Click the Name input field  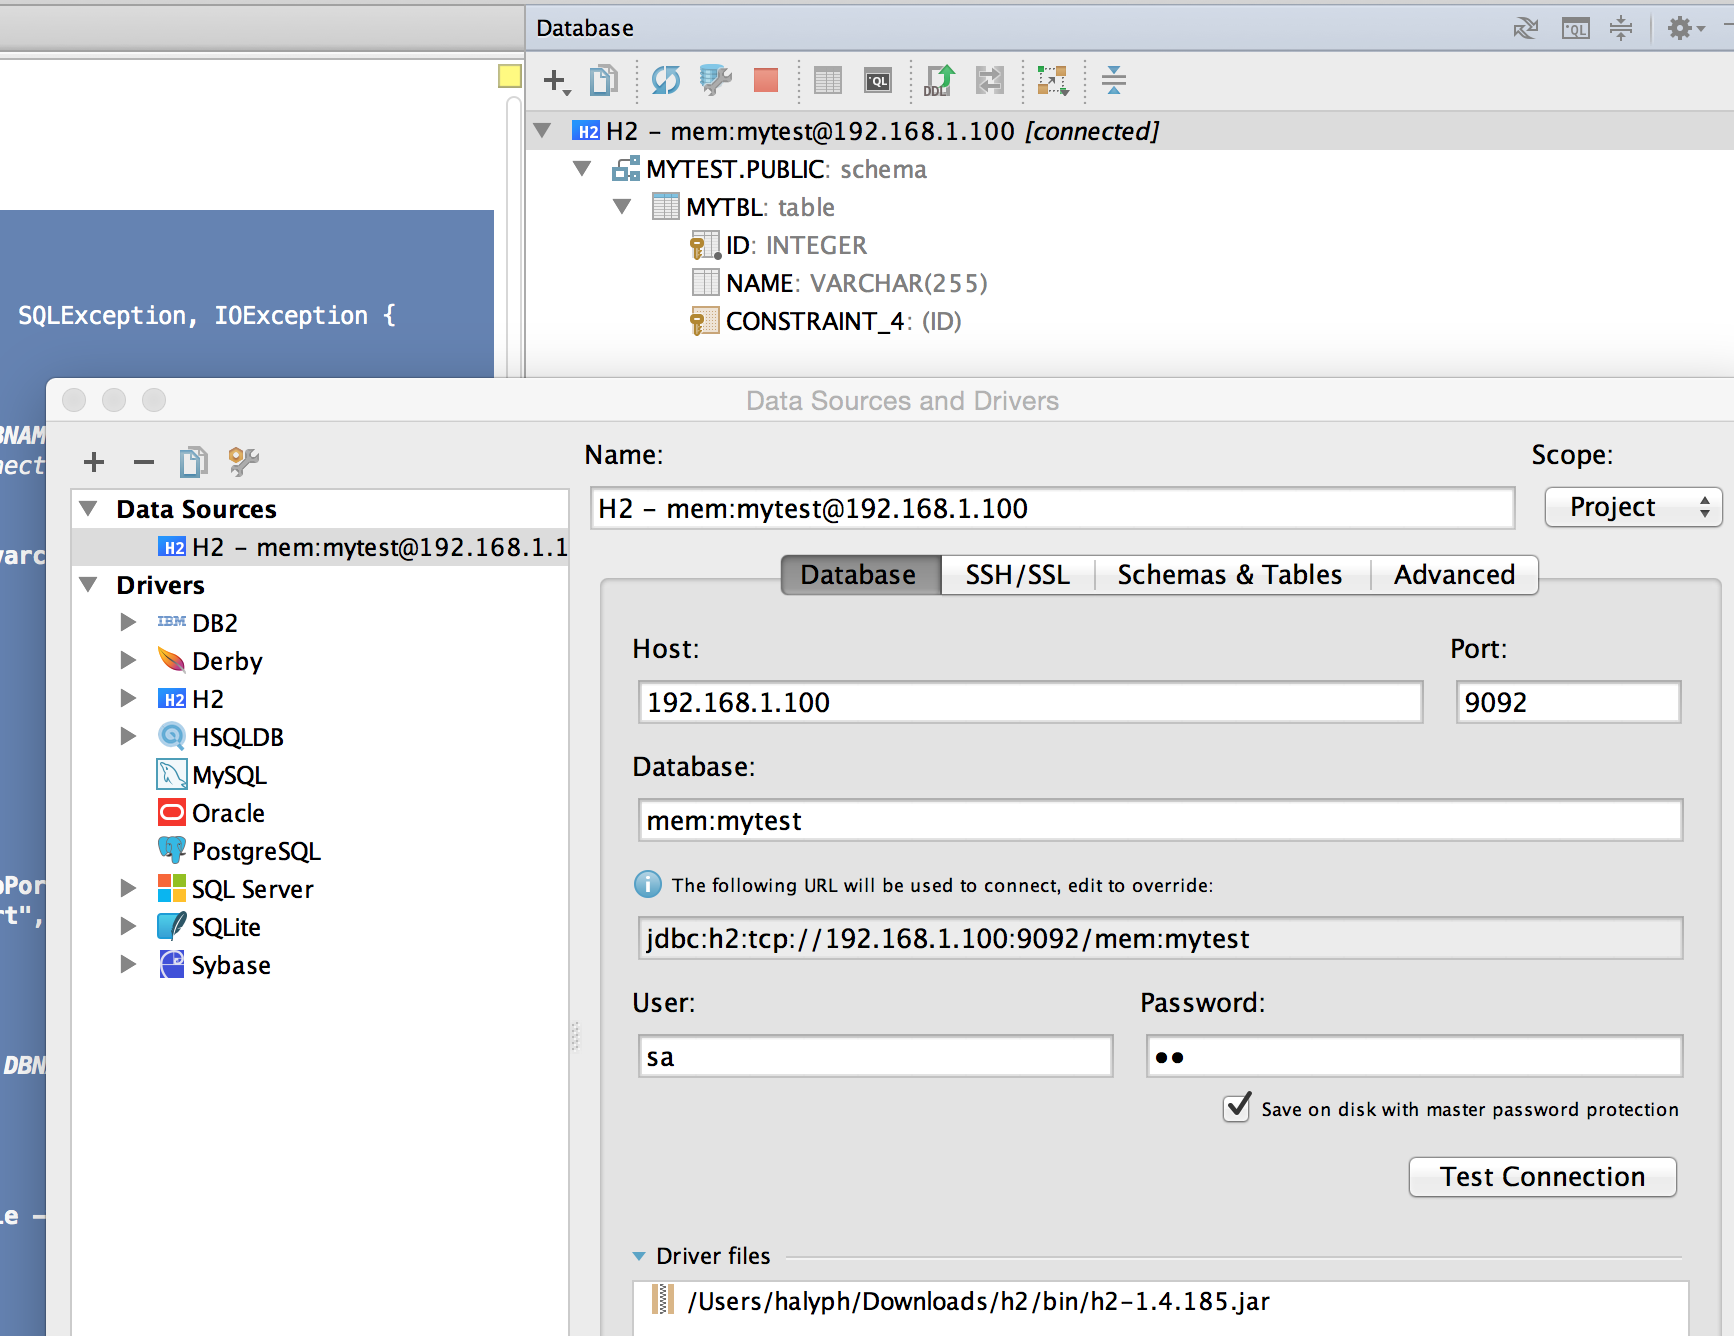click(x=1052, y=508)
